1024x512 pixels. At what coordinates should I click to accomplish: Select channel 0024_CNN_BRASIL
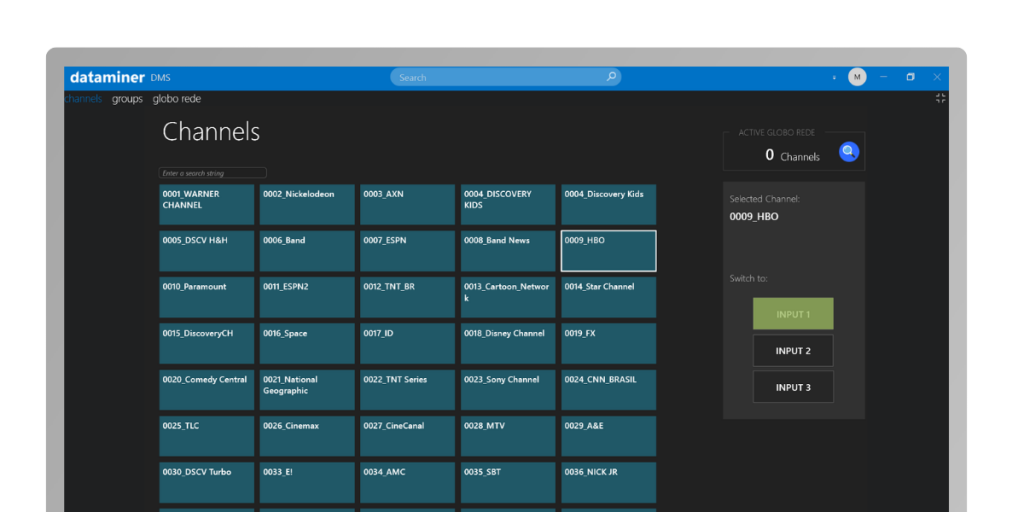click(609, 390)
